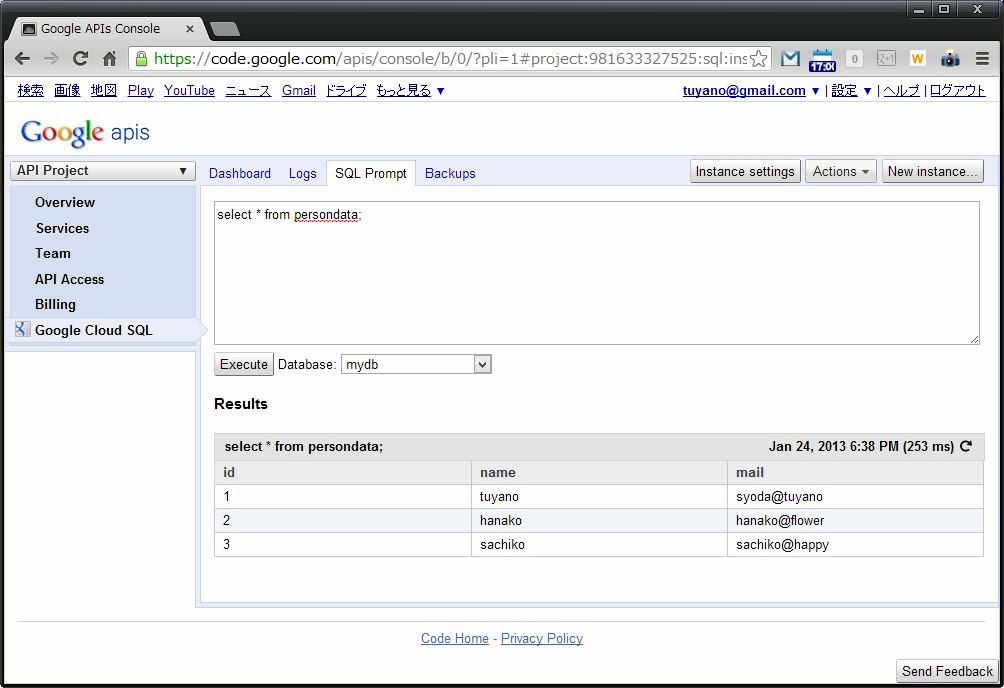Switch to the Logs tab

point(302,173)
